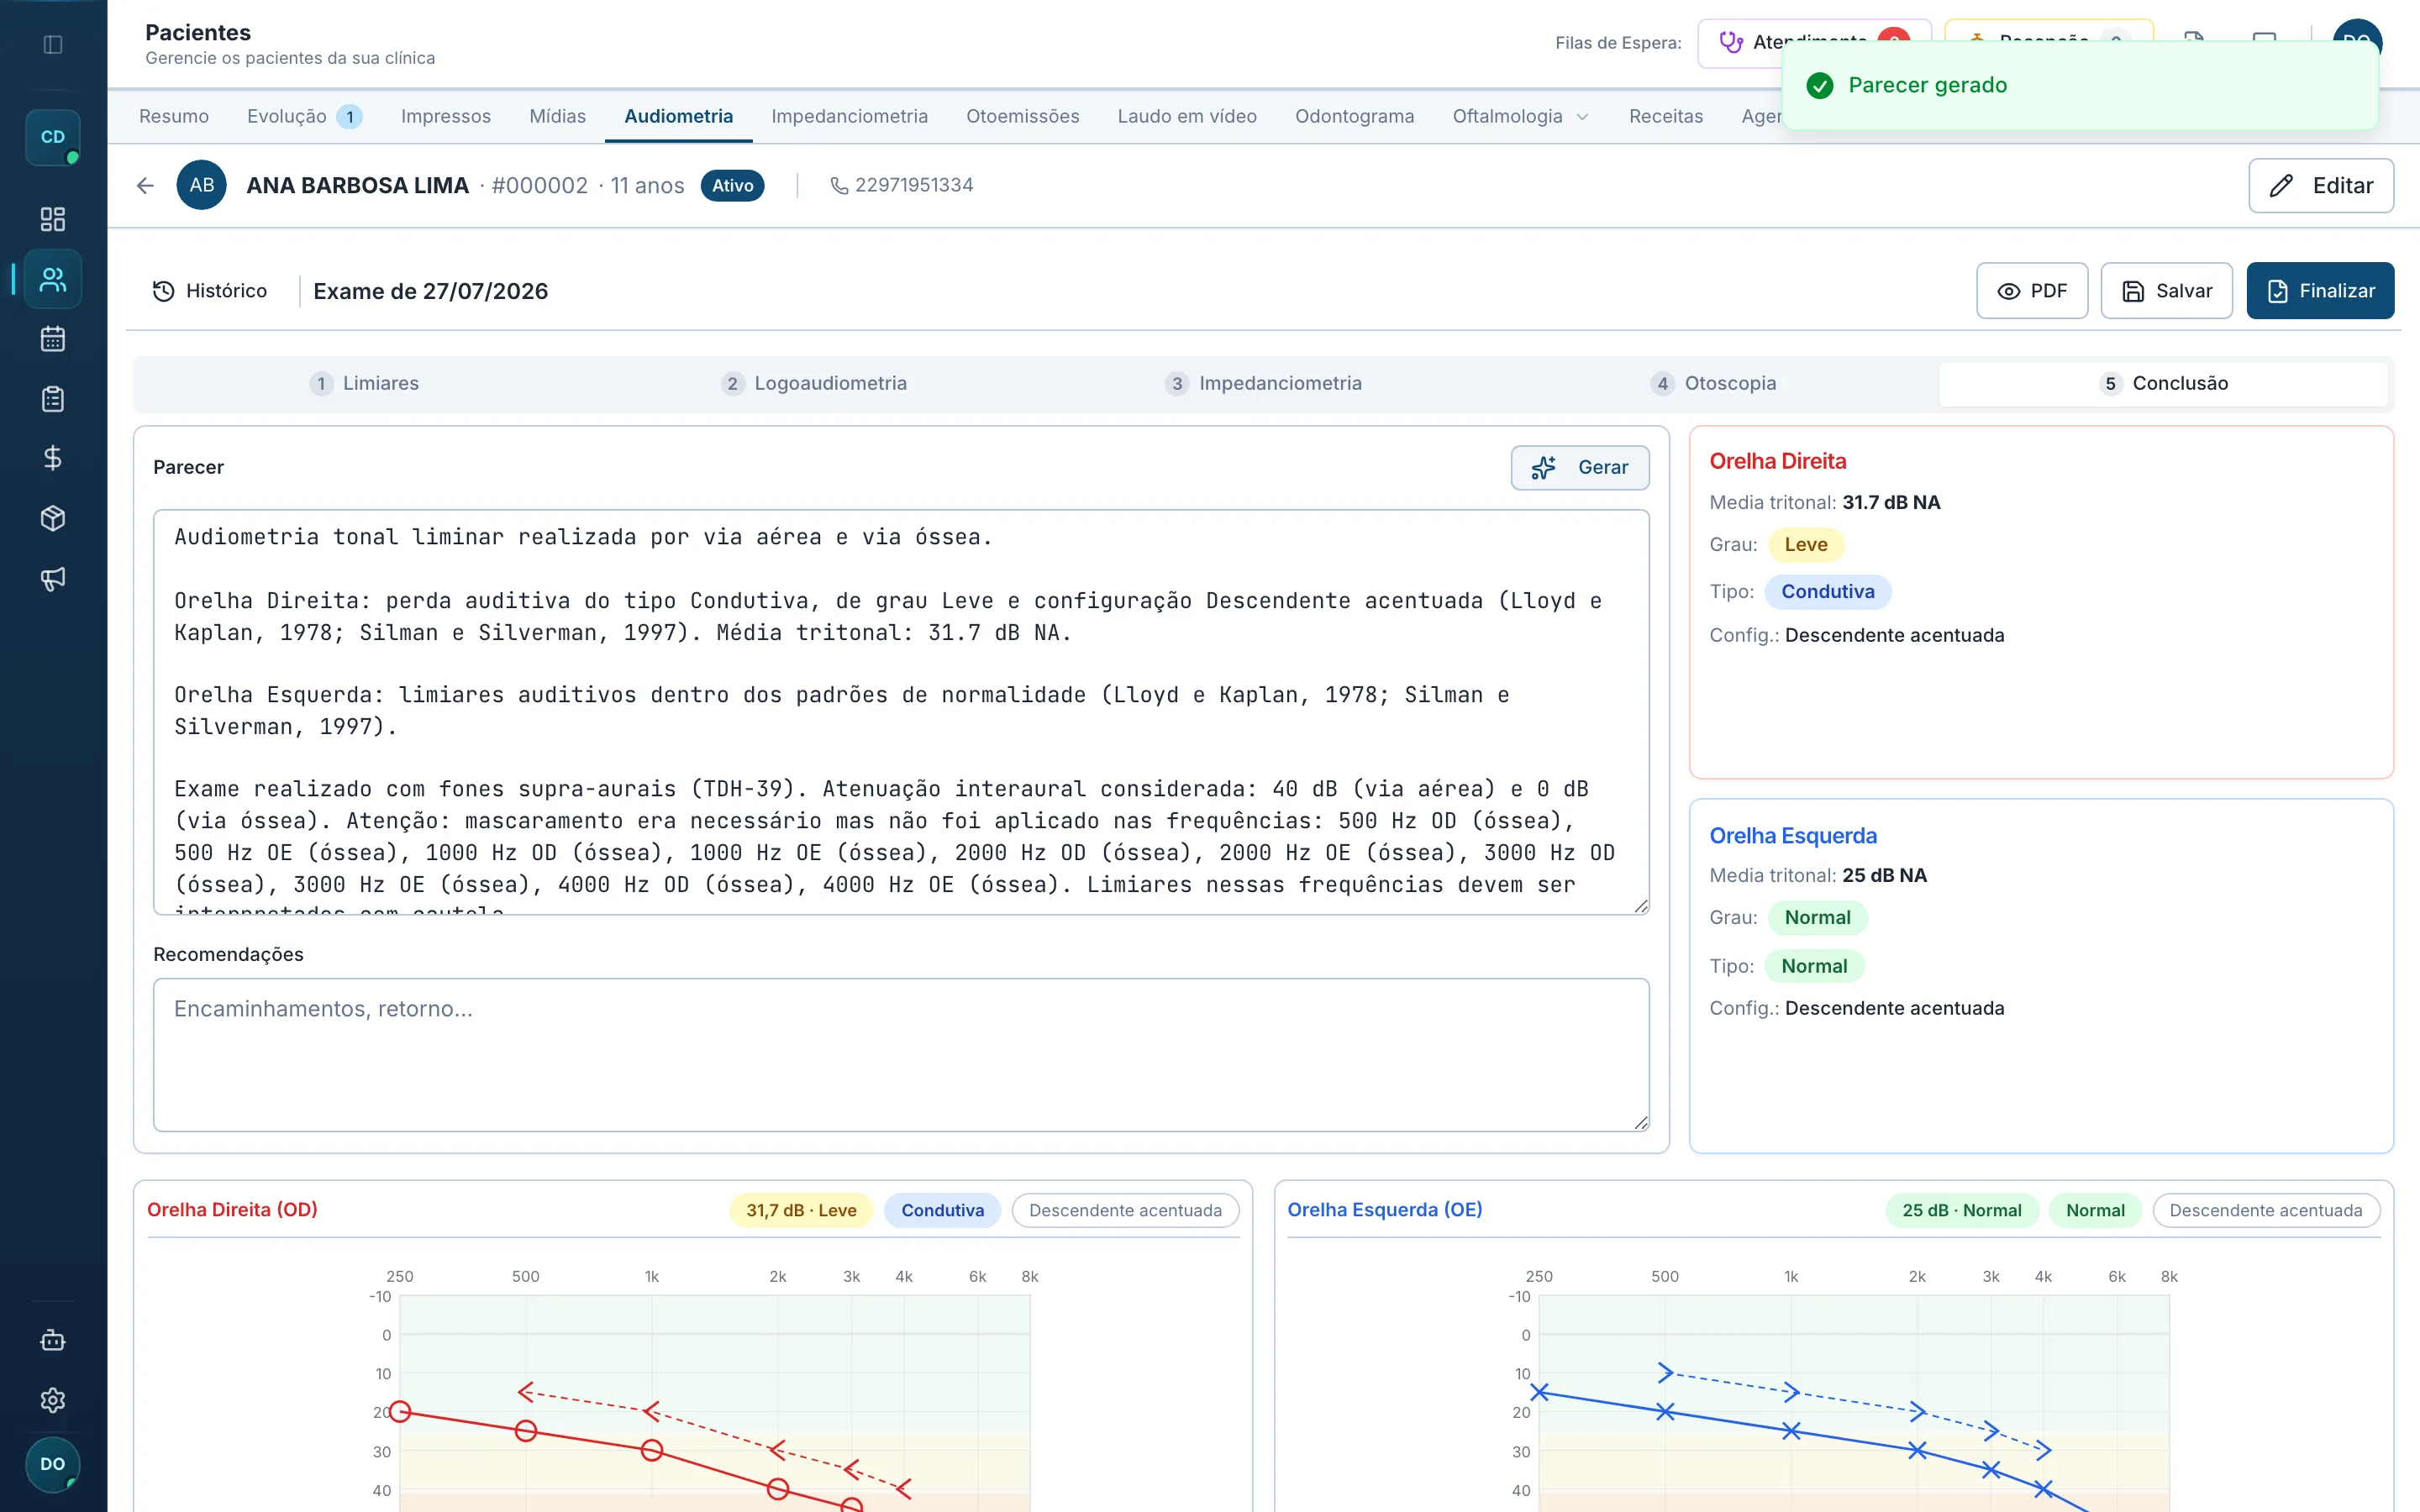2420x1512 pixels.
Task: Click the back arrow beside patient avatar
Action: click(145, 185)
